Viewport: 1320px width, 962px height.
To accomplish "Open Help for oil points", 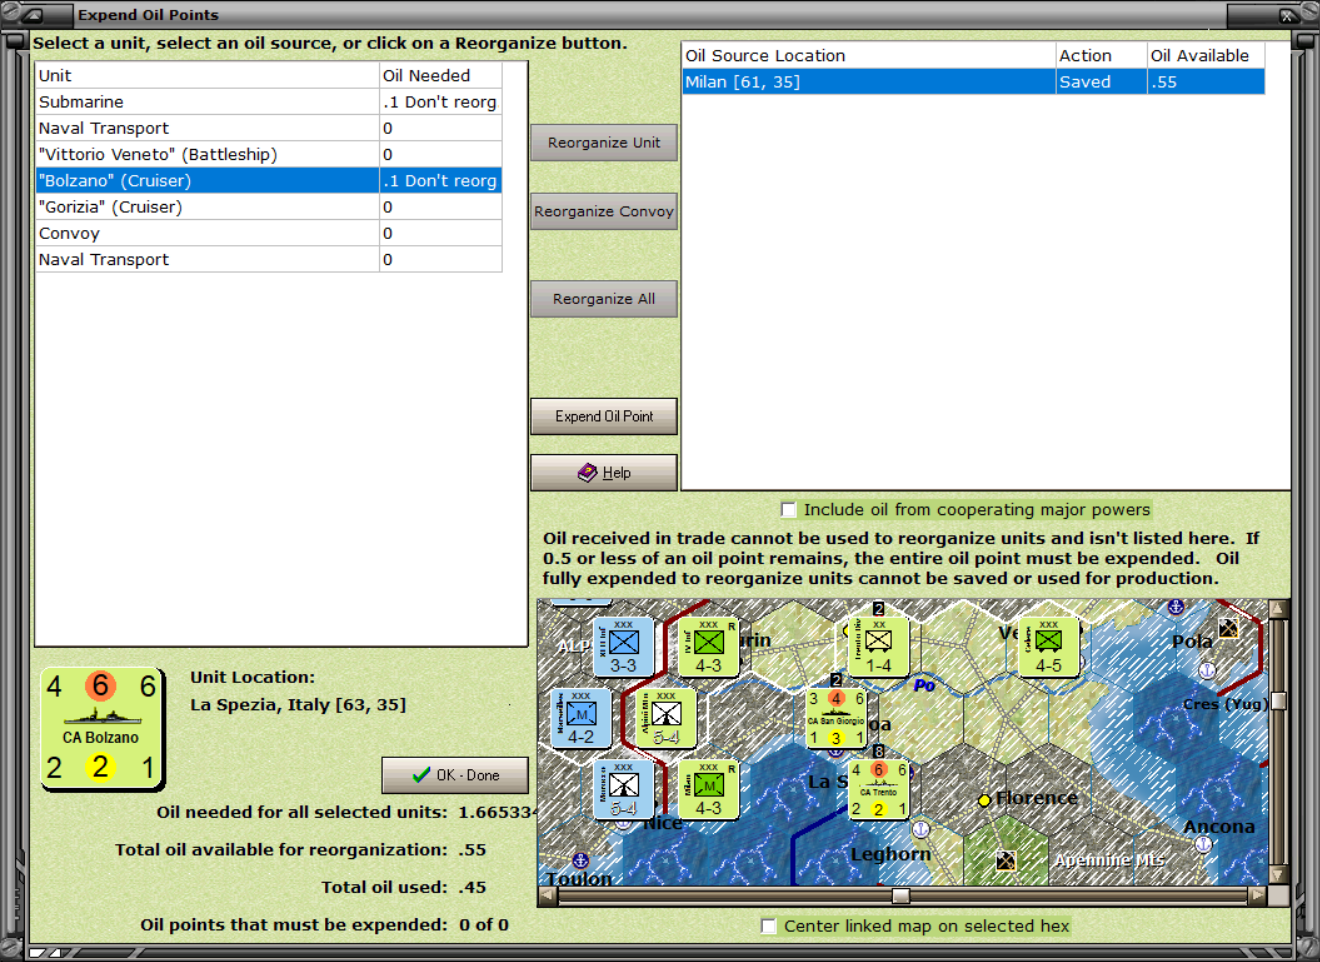I will tap(604, 472).
